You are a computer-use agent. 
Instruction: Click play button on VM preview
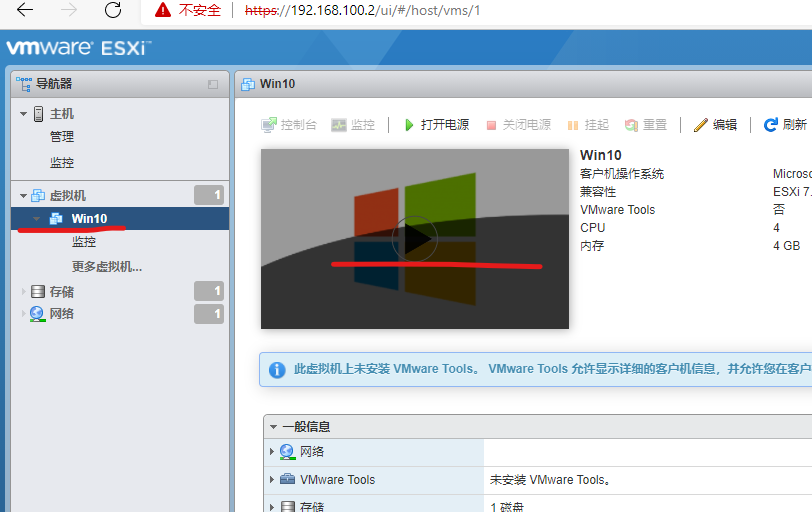(415, 239)
